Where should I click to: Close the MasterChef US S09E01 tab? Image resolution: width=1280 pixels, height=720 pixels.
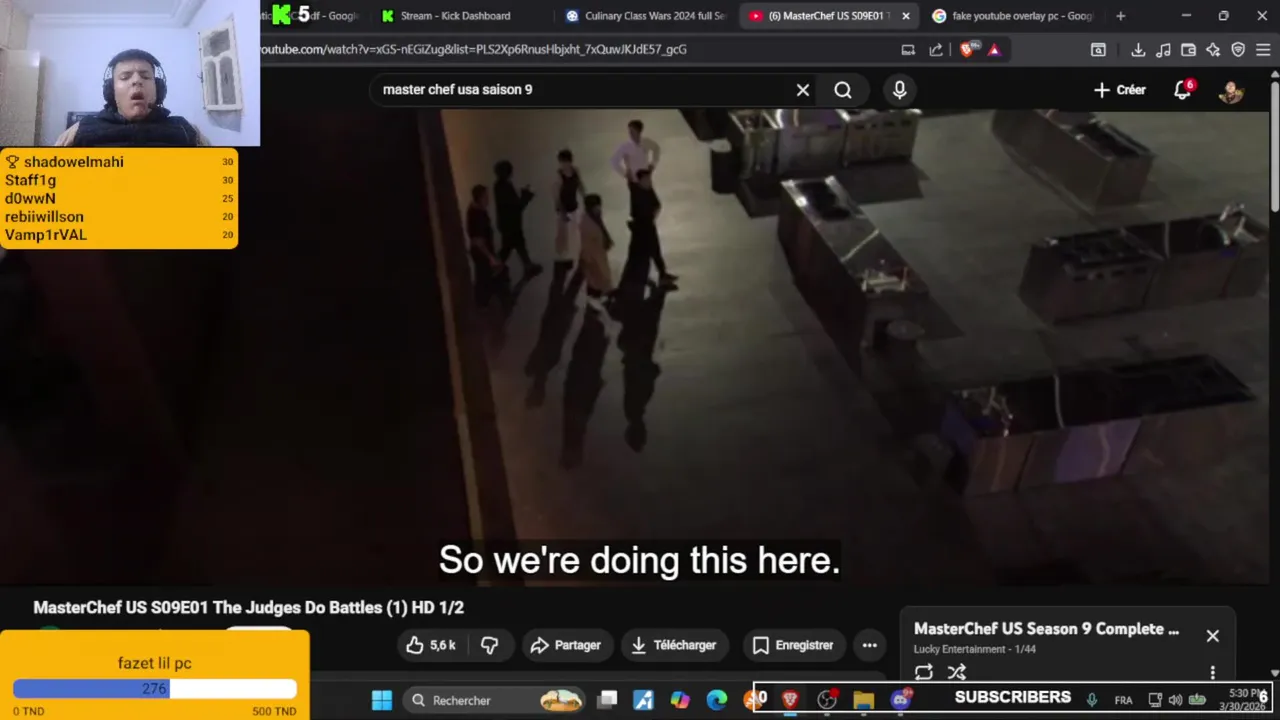pyautogui.click(x=906, y=16)
